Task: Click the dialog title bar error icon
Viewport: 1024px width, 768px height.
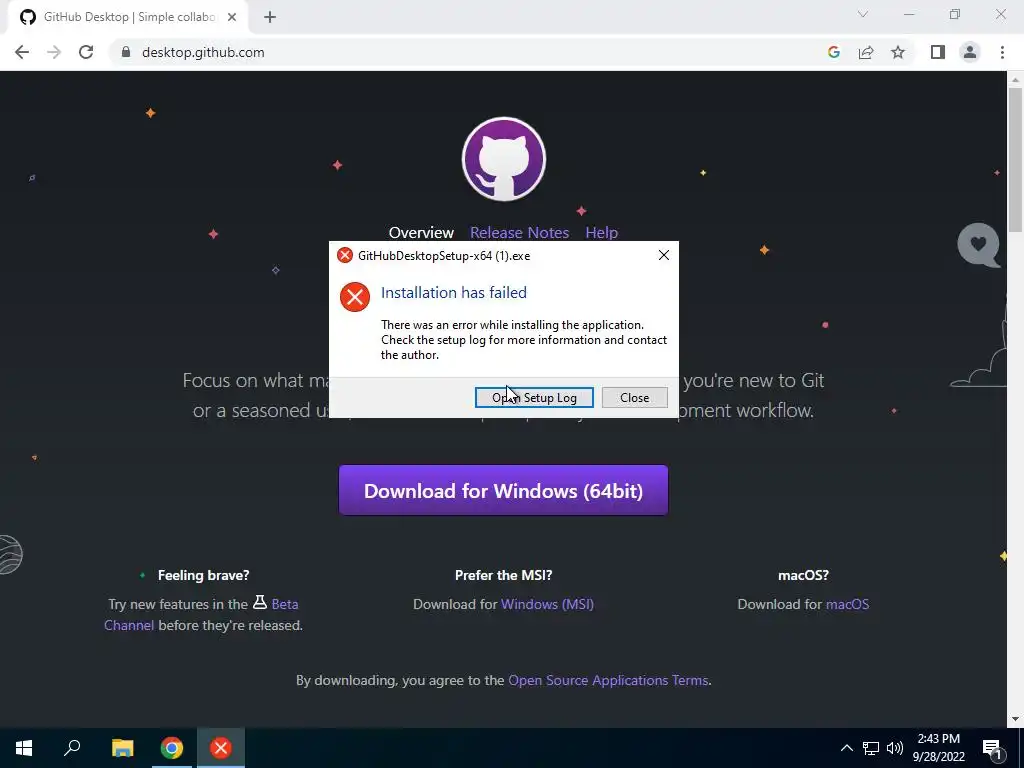Action: [x=345, y=255]
